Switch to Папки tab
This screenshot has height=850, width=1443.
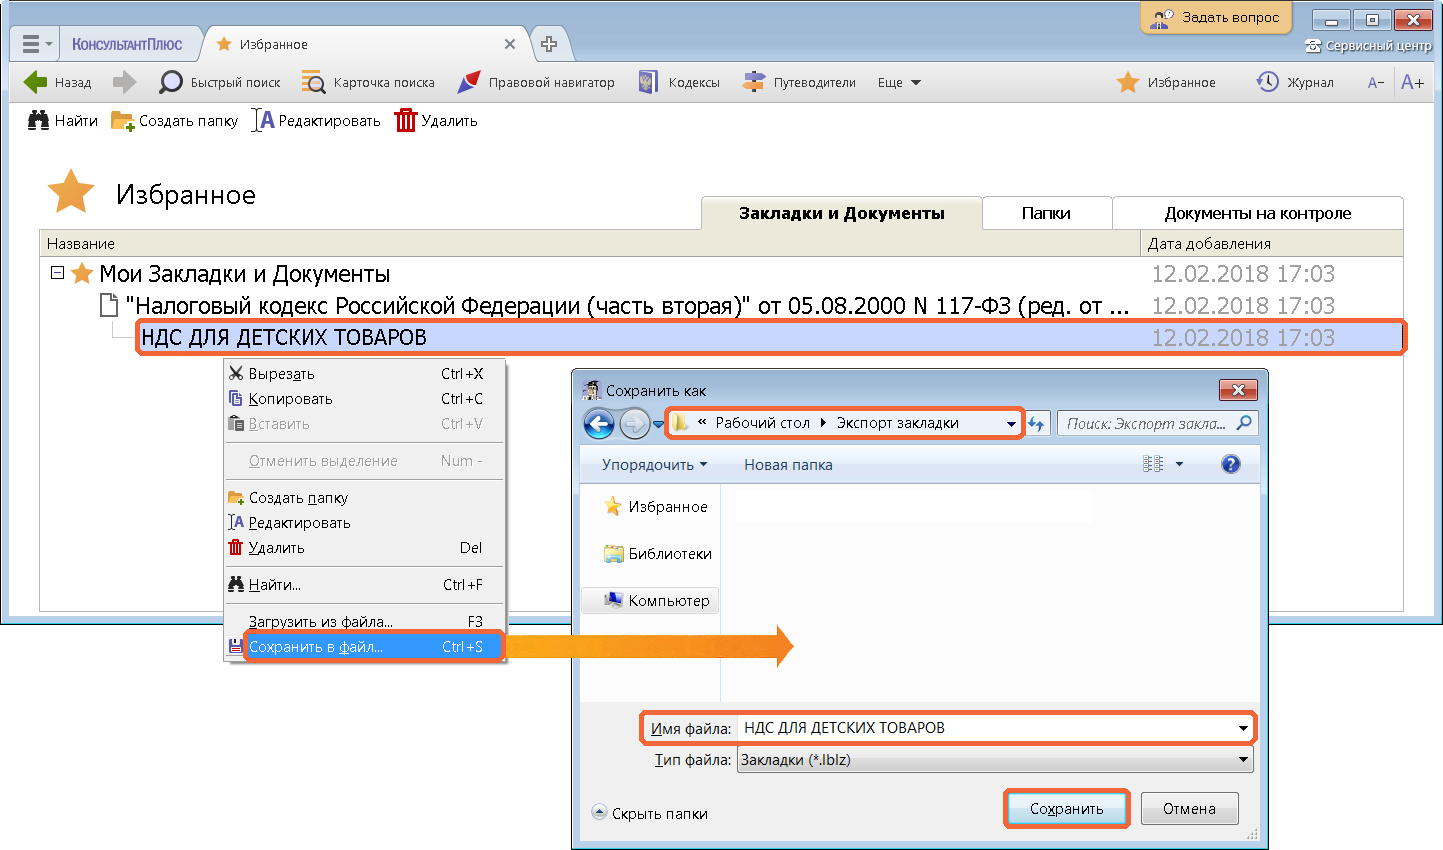[x=1046, y=213]
